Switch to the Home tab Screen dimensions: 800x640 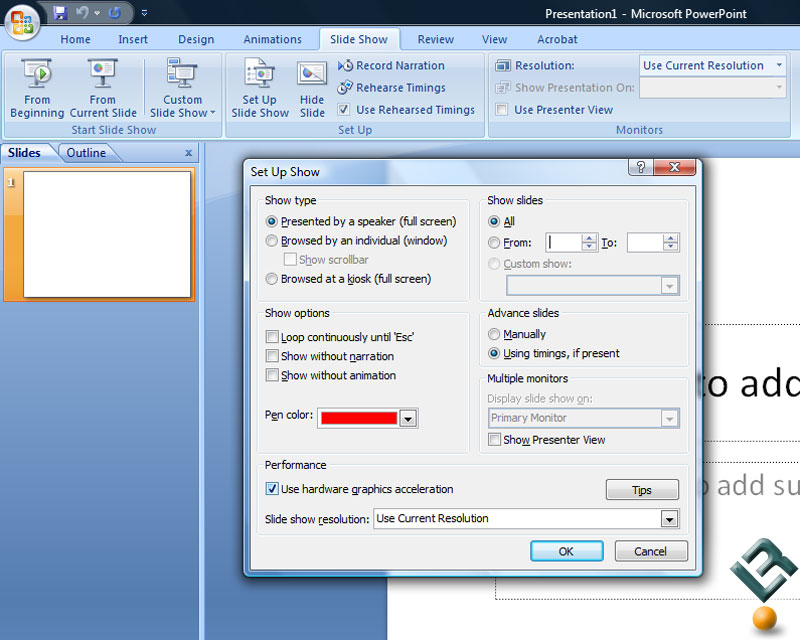pos(75,39)
